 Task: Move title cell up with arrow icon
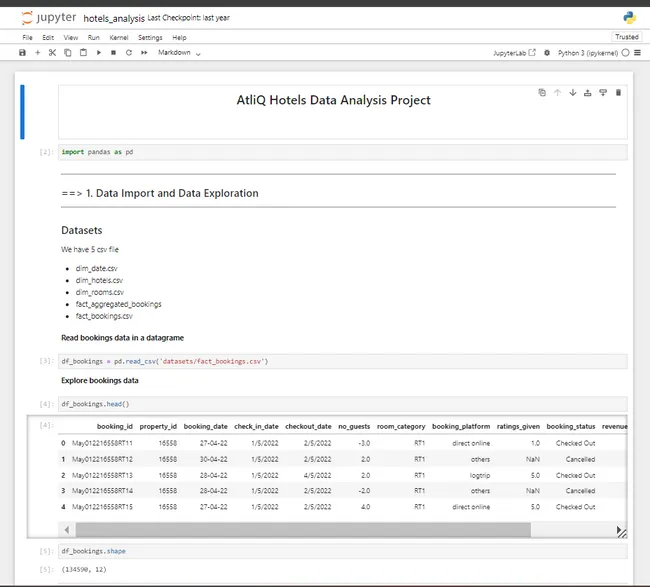(557, 92)
